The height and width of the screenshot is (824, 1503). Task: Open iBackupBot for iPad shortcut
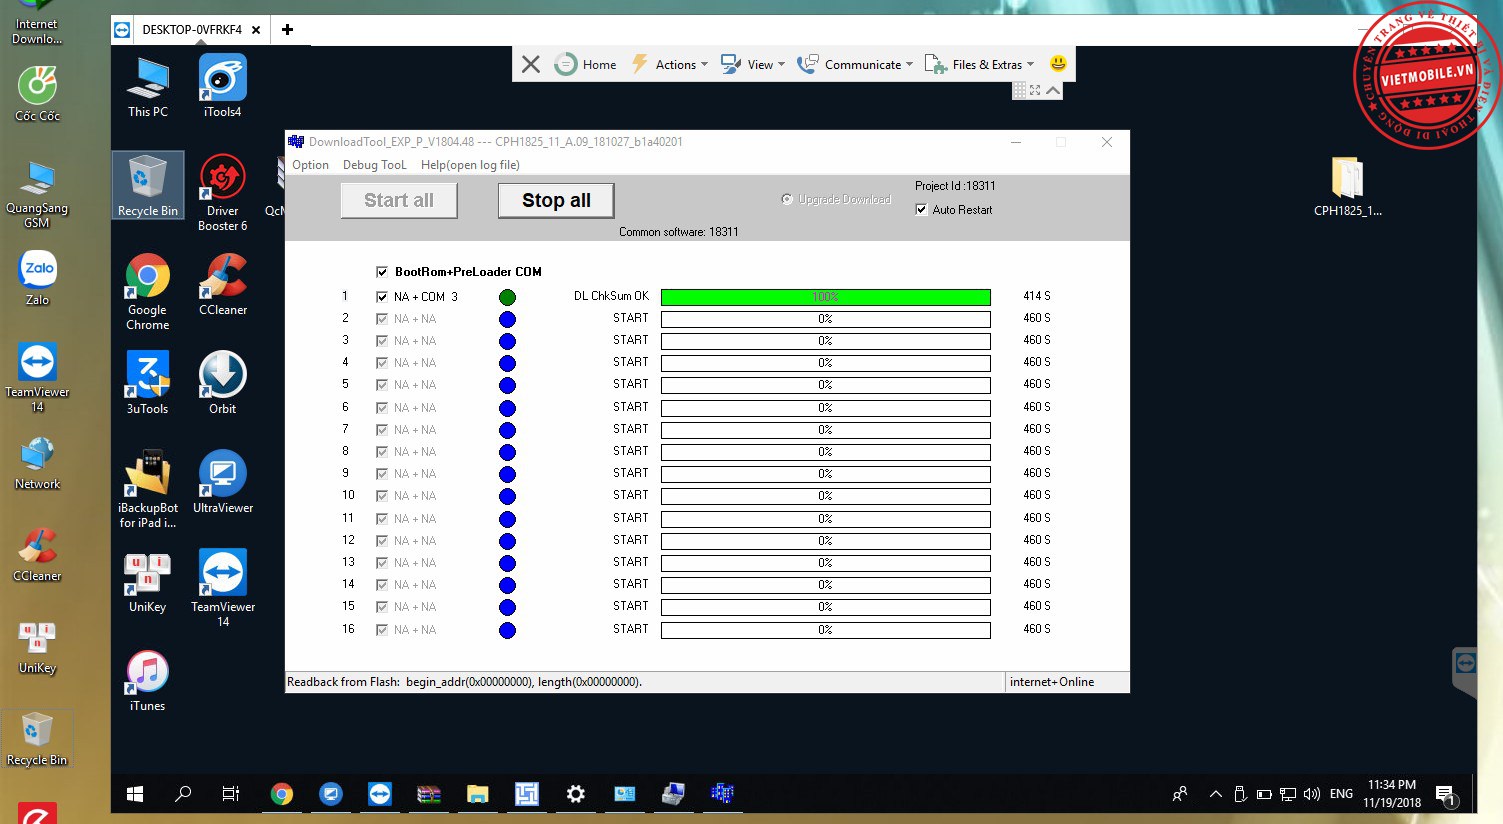148,488
